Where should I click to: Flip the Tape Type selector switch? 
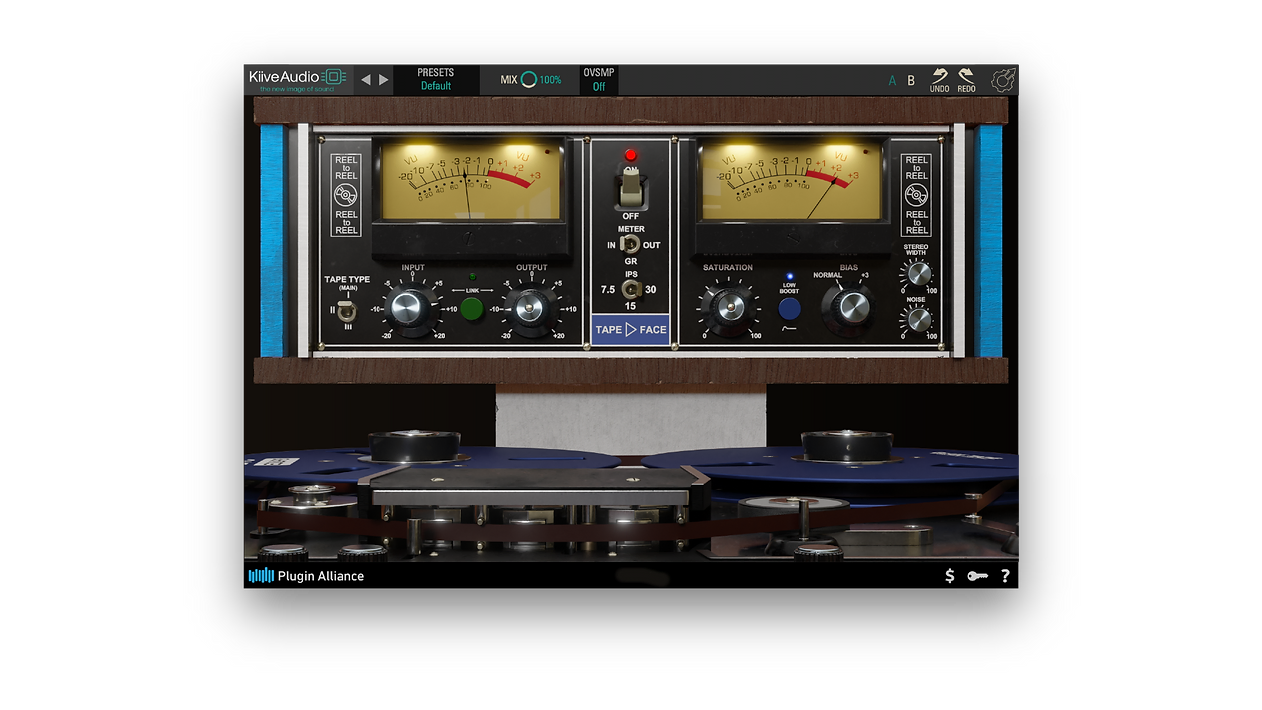click(346, 310)
